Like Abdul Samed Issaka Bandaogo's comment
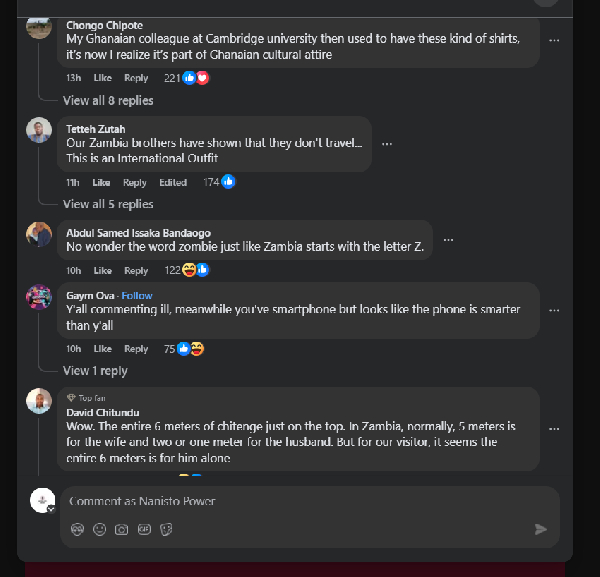Image resolution: width=600 pixels, height=577 pixels. click(102, 271)
